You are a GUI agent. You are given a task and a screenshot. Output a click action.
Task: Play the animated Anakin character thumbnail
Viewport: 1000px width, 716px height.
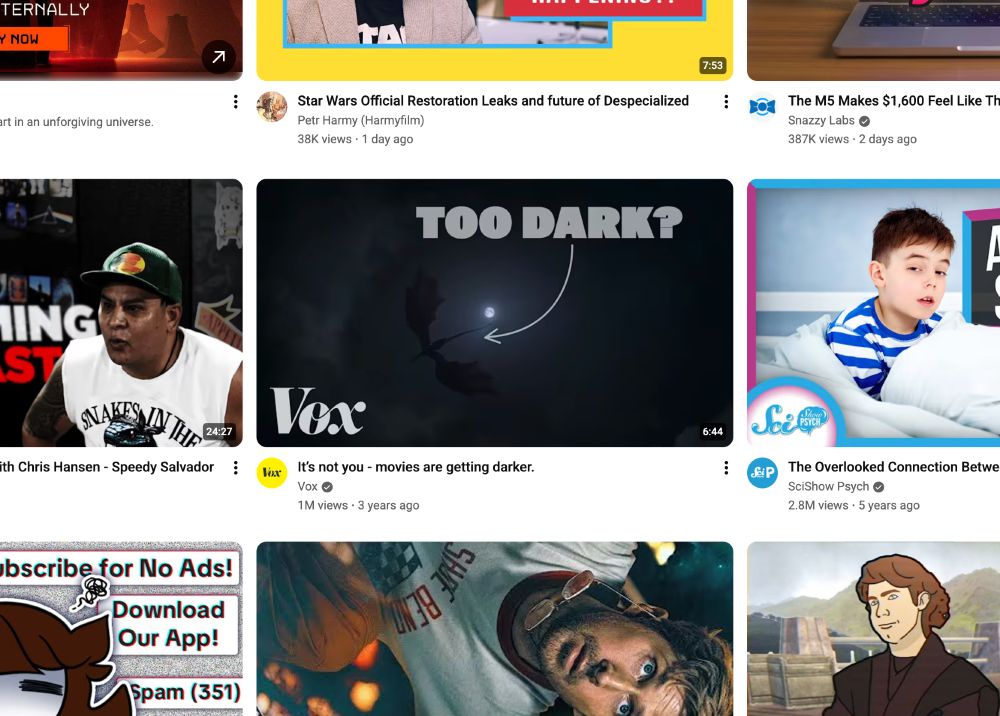(x=873, y=629)
